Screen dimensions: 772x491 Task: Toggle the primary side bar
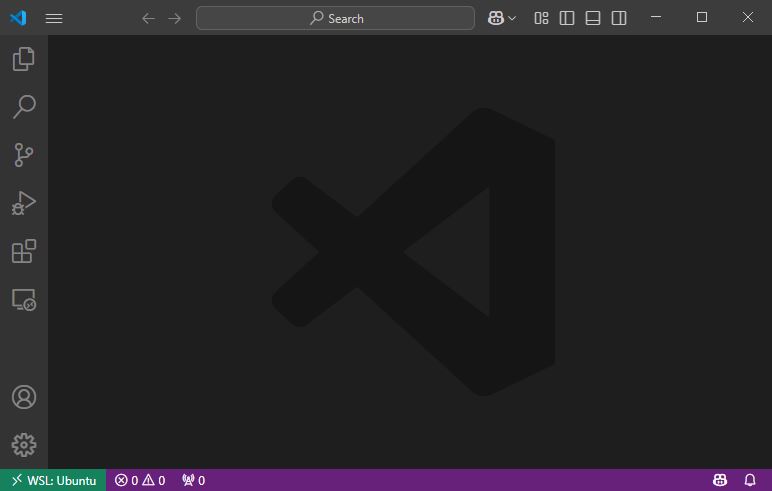click(567, 18)
